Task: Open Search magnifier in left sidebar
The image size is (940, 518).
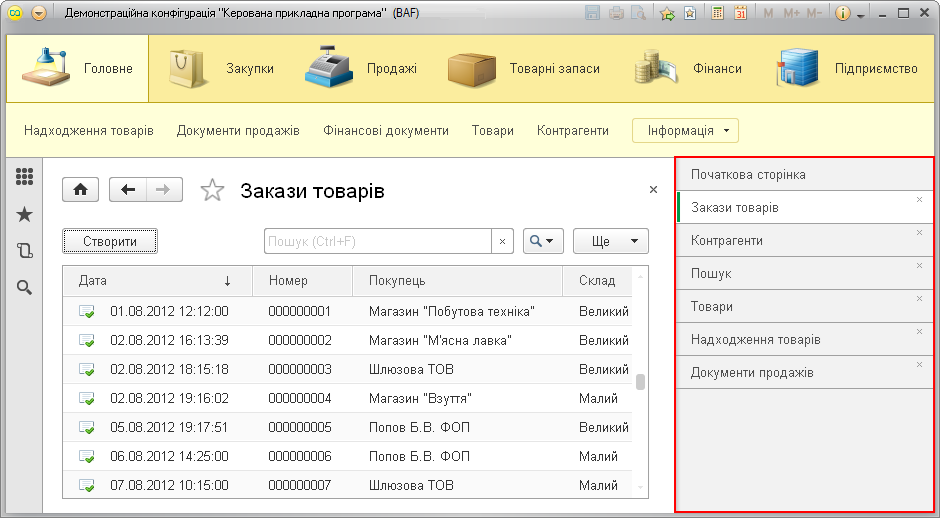Action: click(x=25, y=288)
